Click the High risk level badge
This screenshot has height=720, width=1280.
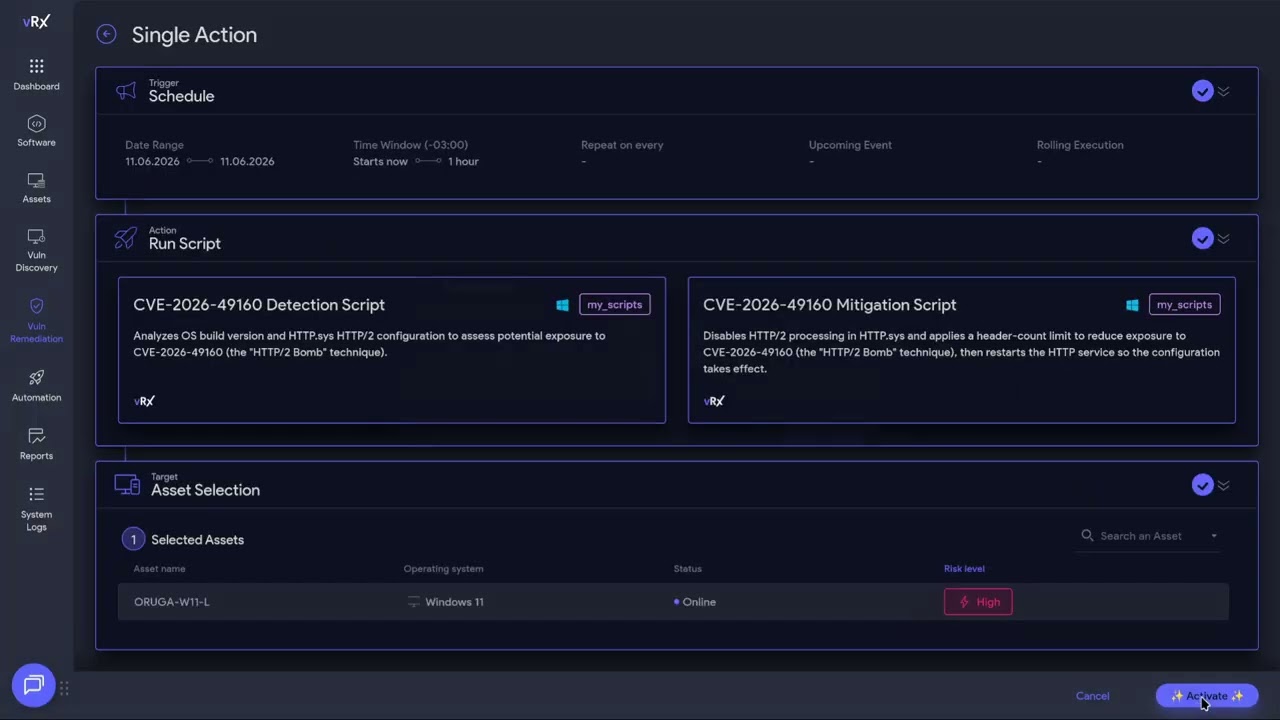[978, 602]
